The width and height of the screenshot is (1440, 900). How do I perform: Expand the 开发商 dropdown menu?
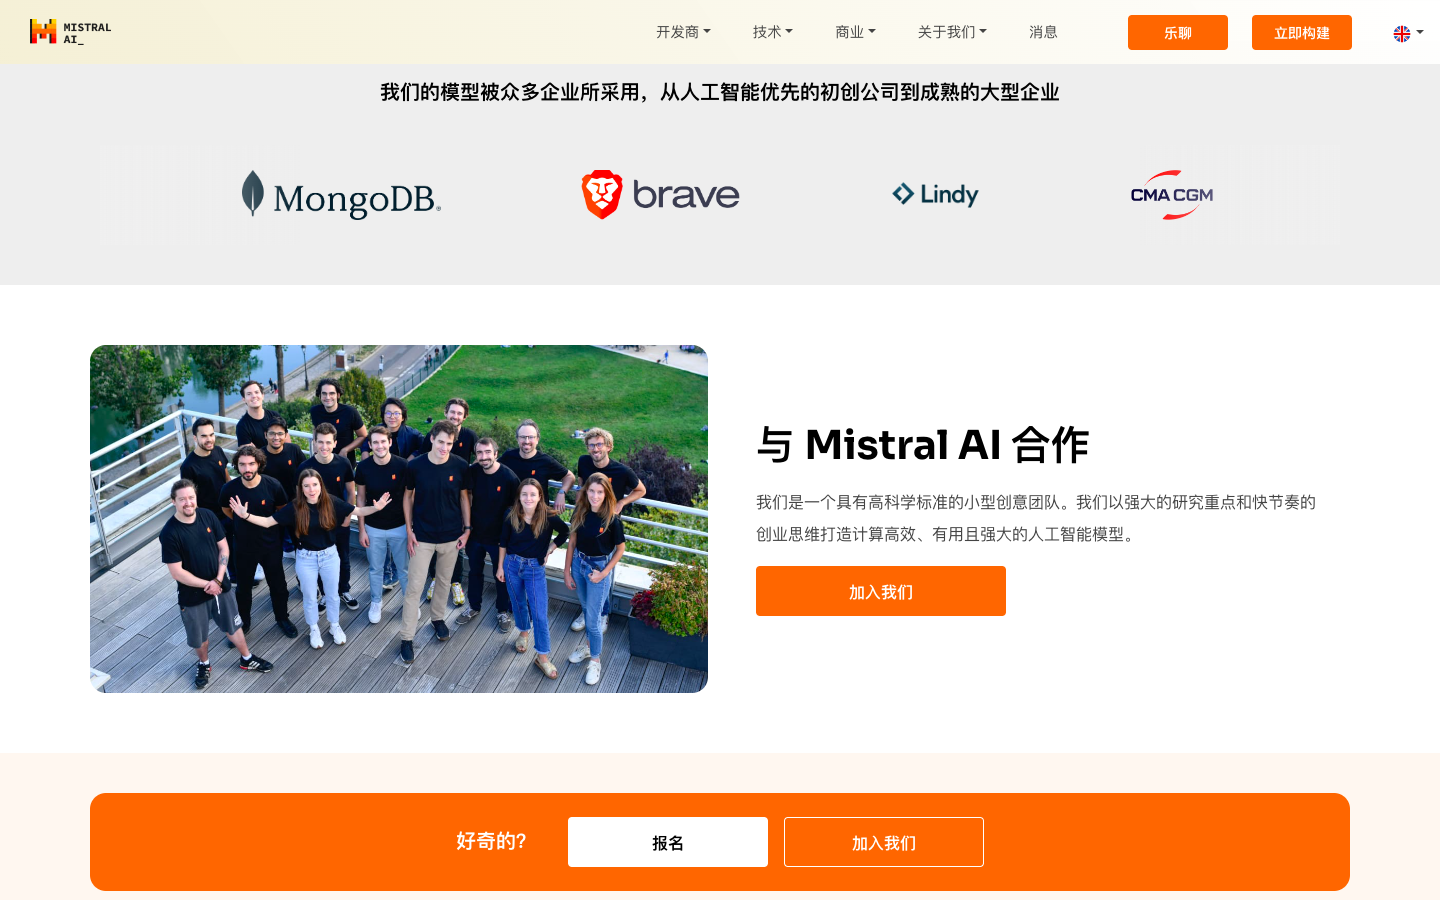click(x=683, y=32)
